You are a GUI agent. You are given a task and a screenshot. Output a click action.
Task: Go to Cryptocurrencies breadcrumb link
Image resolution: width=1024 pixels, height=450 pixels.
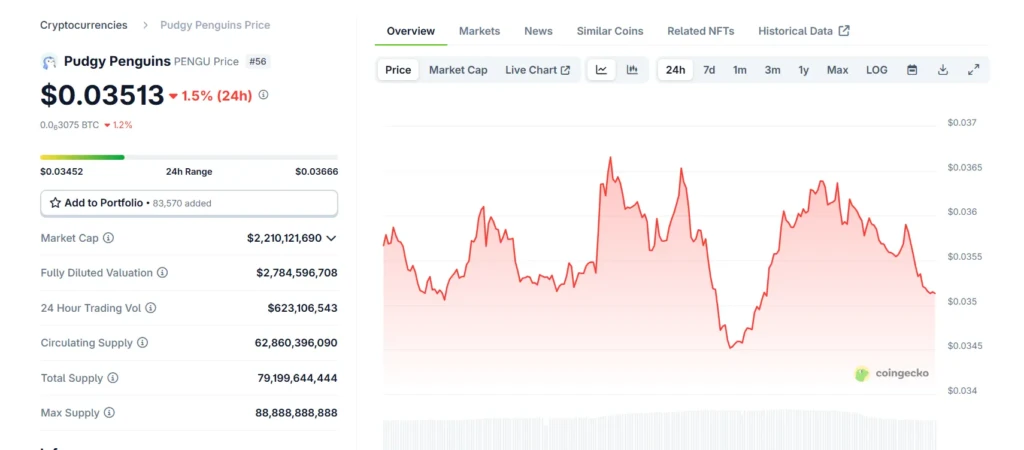coord(84,25)
